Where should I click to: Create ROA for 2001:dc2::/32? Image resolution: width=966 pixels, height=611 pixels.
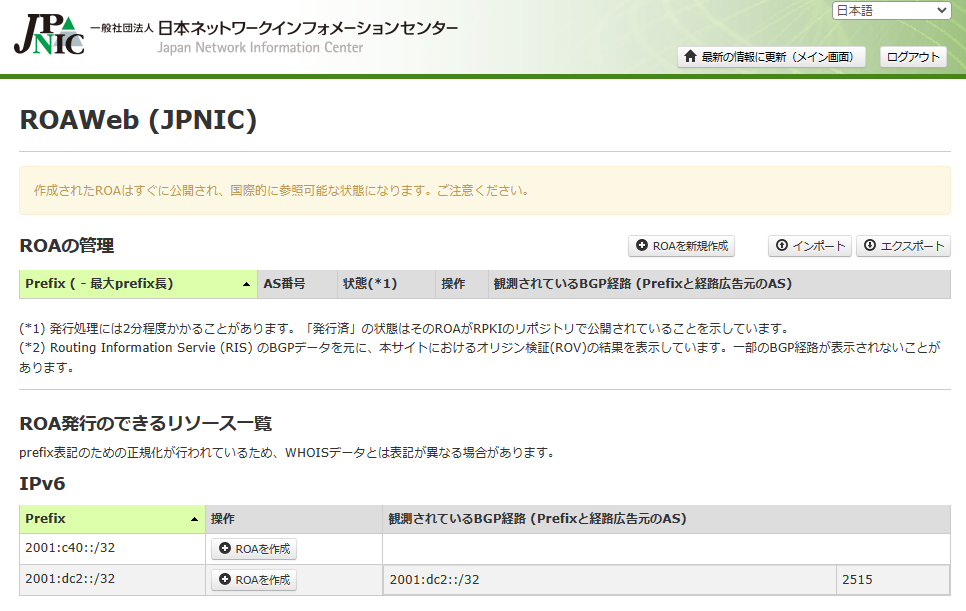254,580
